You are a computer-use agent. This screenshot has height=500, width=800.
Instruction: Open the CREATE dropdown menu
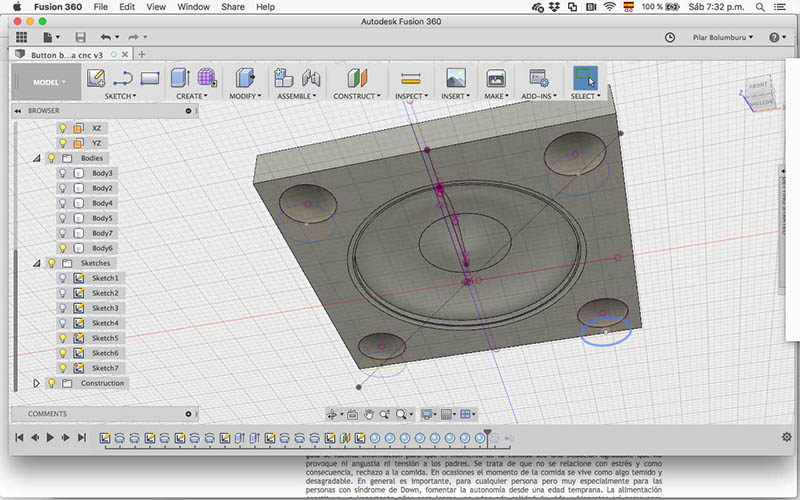[x=192, y=96]
